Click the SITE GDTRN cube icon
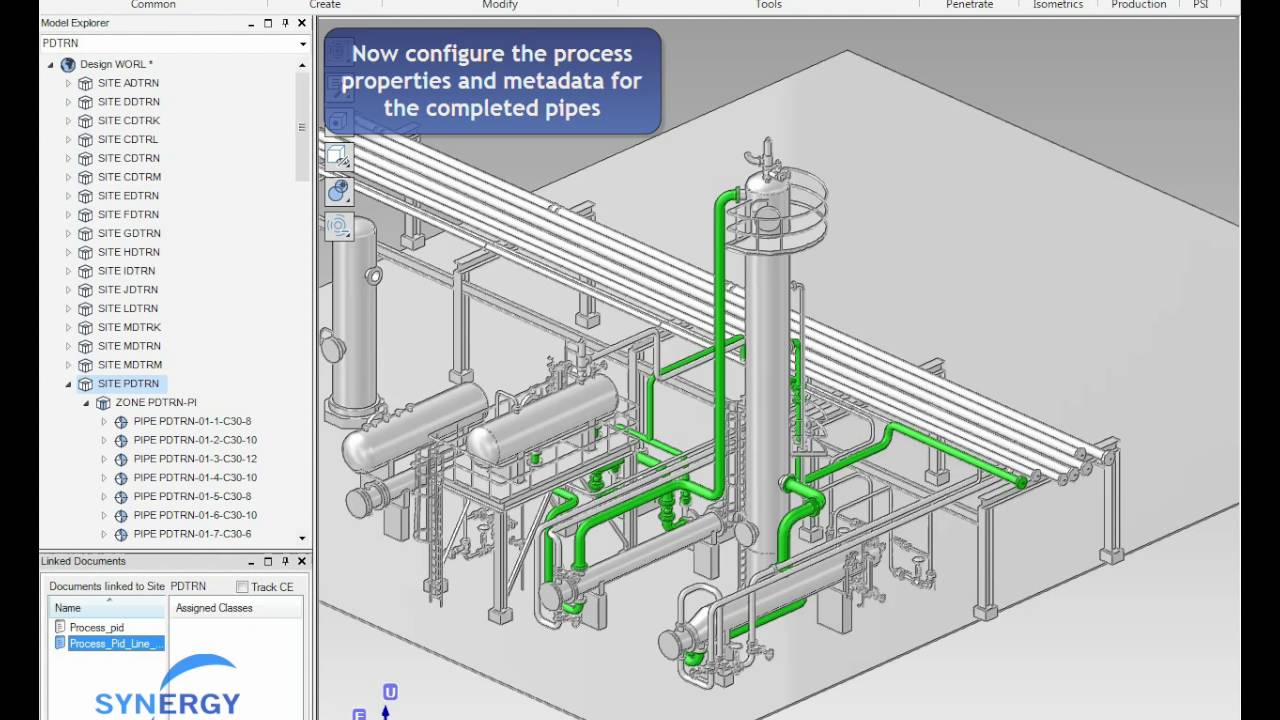 click(x=86, y=233)
